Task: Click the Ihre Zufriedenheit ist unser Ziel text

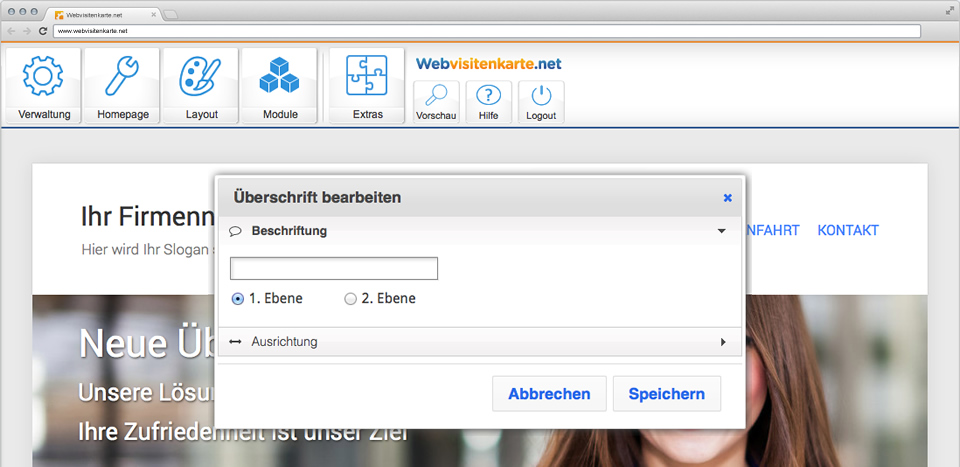Action: [242, 432]
